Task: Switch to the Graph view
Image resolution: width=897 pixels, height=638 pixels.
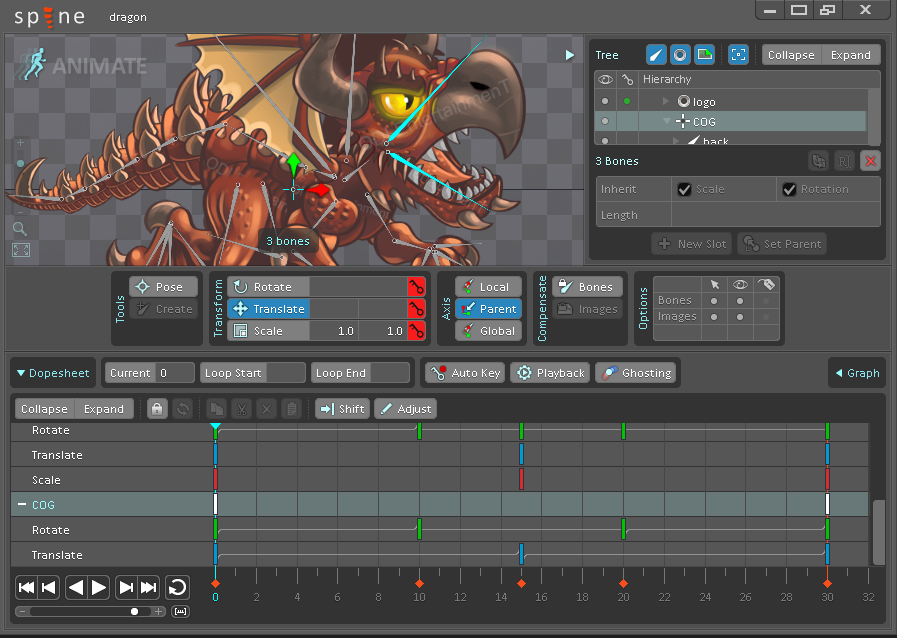Action: click(858, 372)
